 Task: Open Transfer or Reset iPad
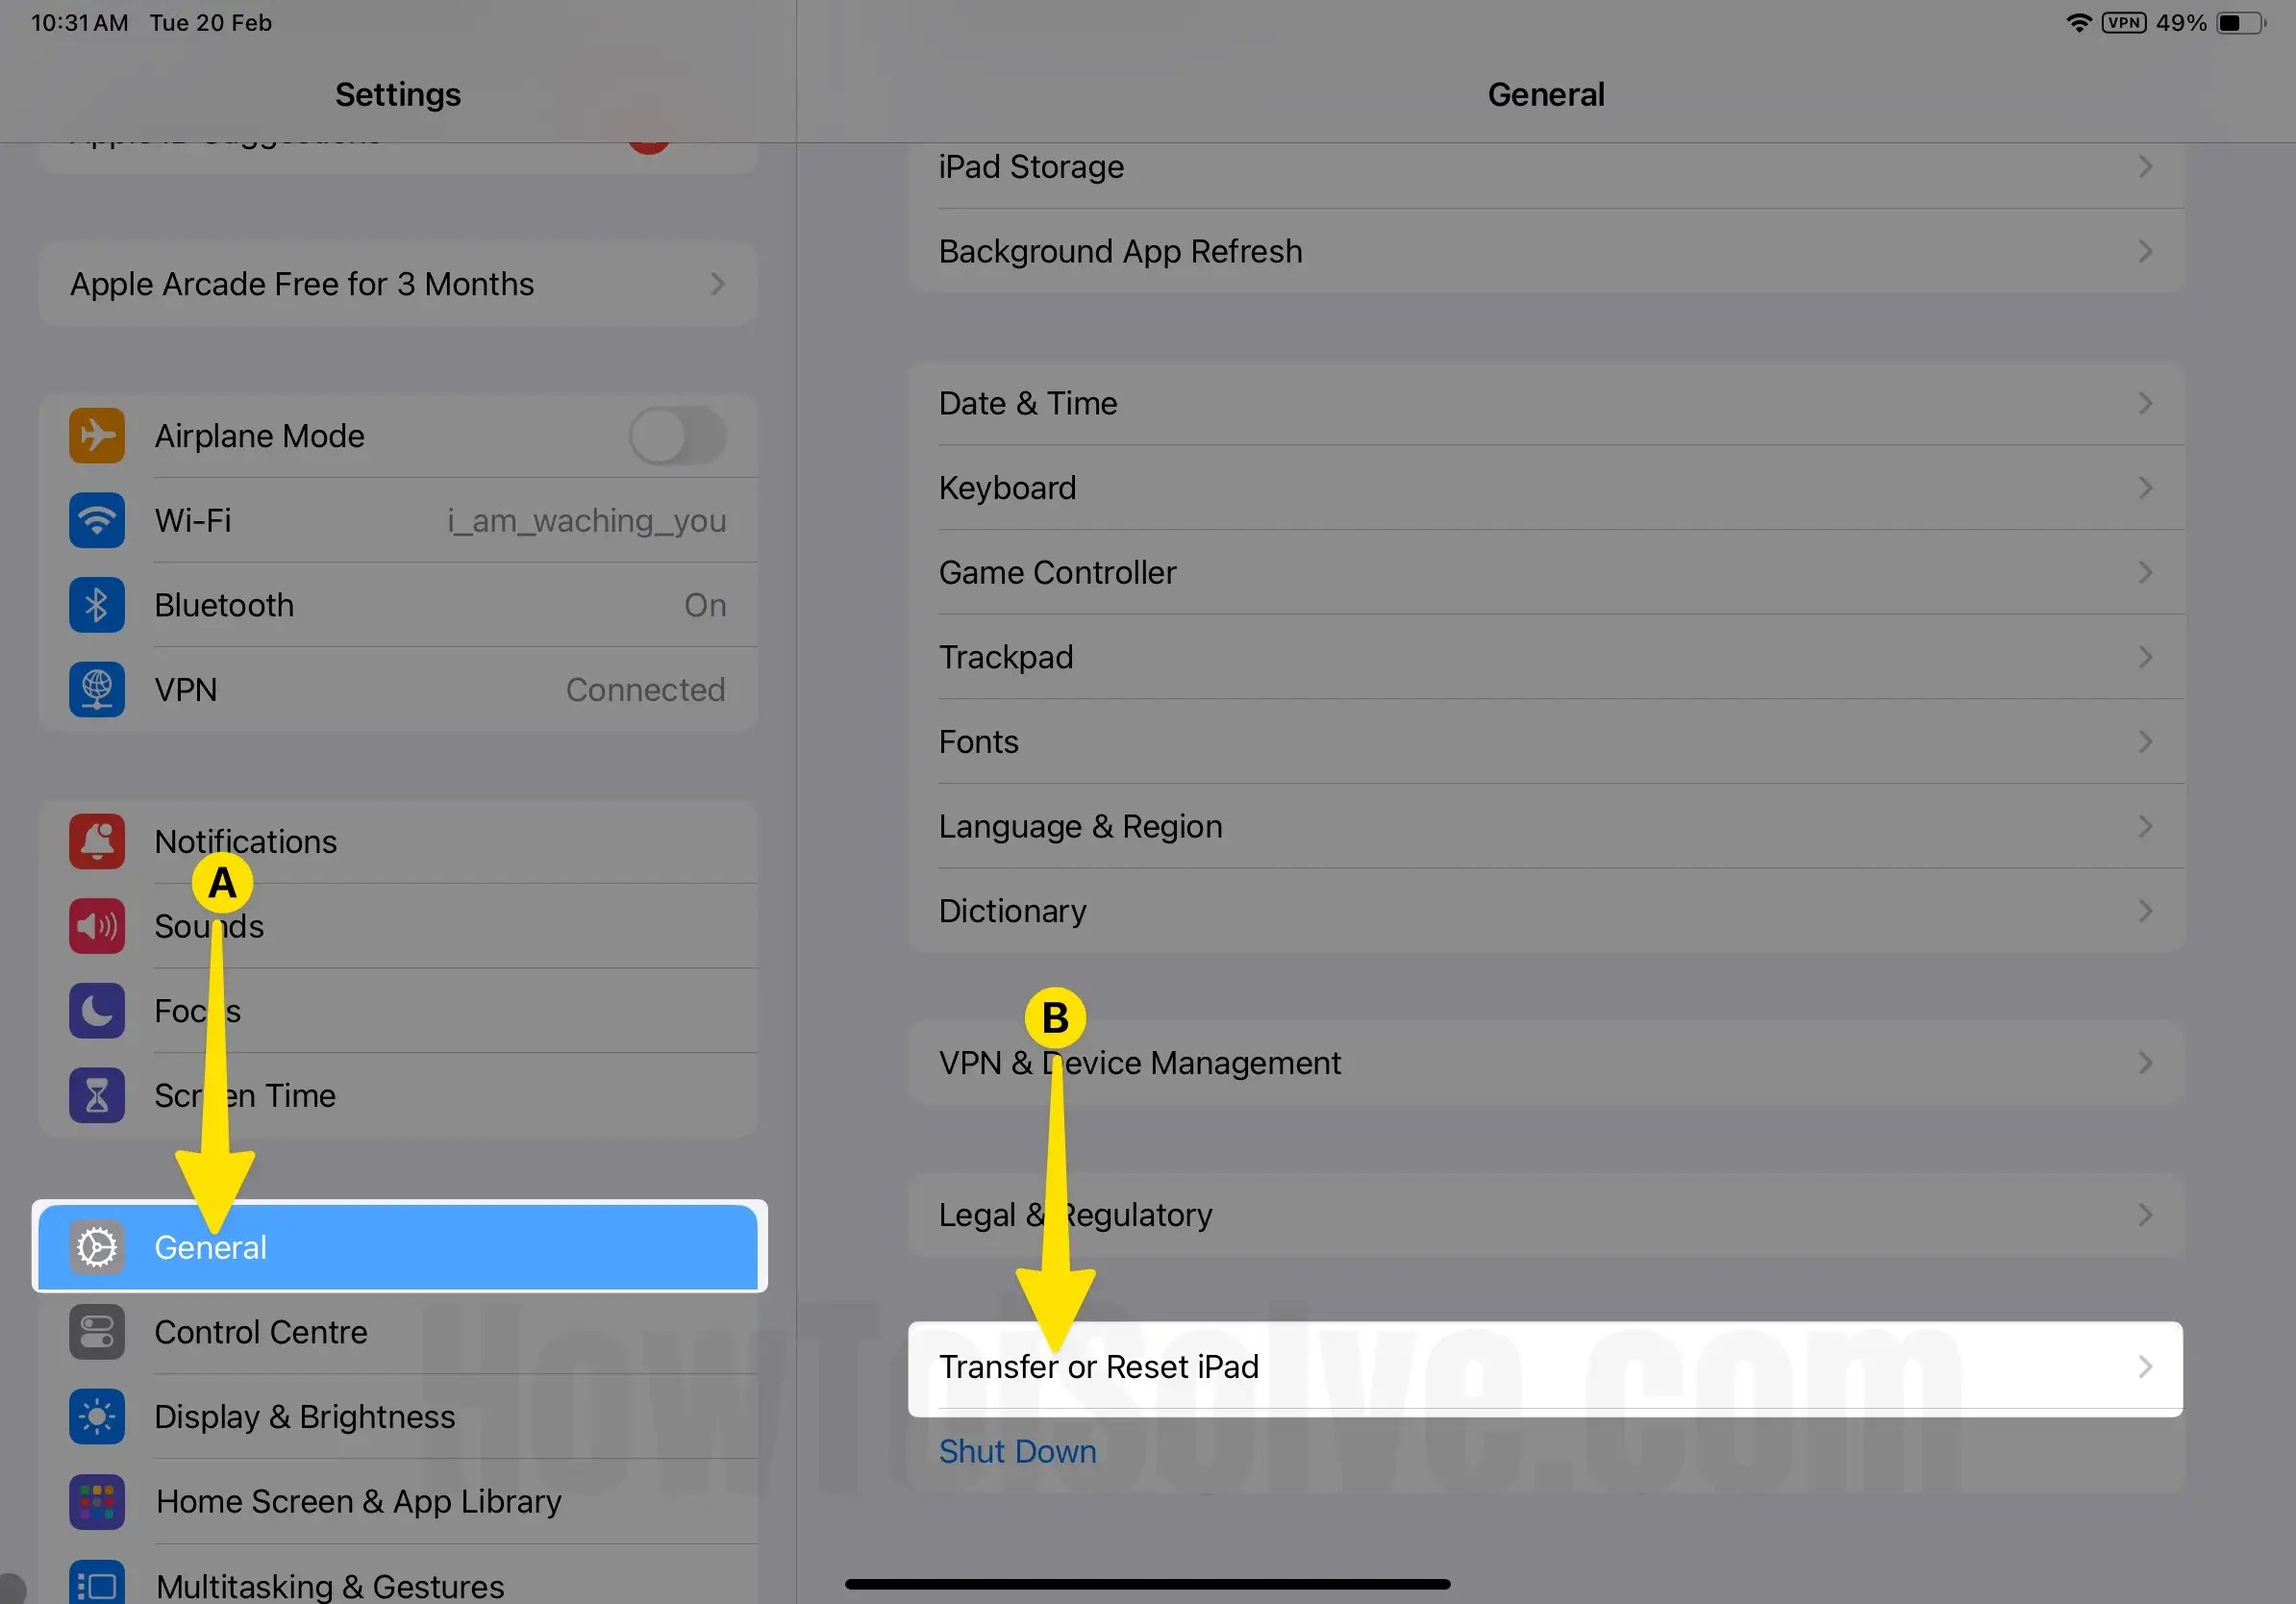click(1100, 1367)
